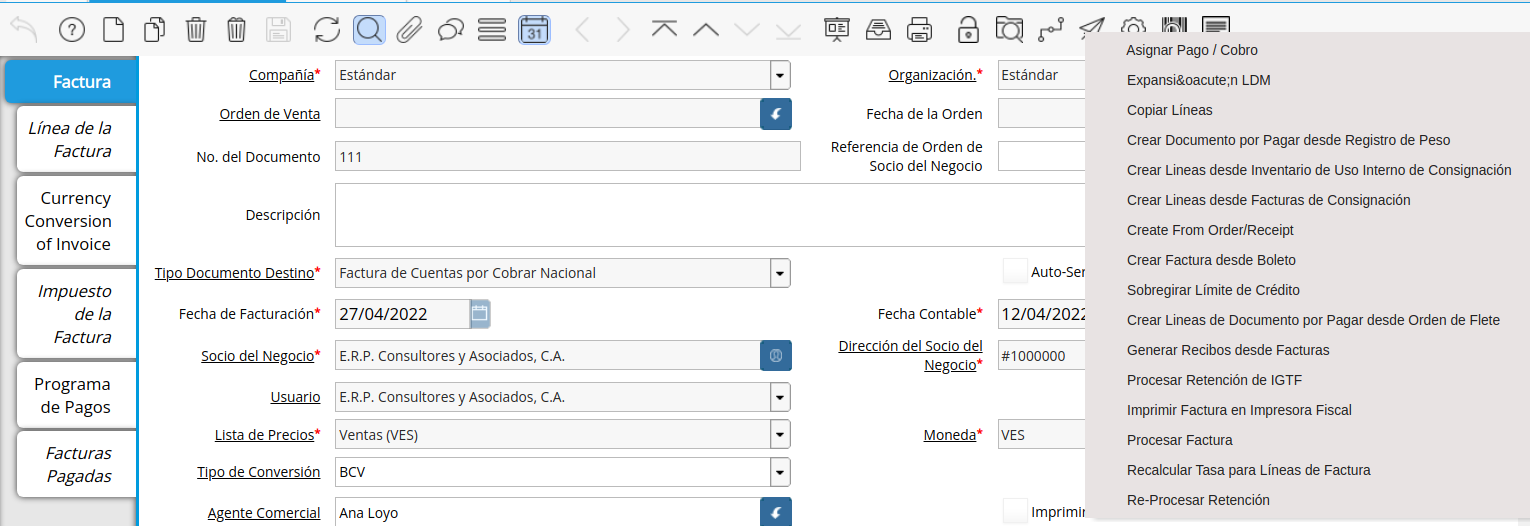Click the Refresh icon in toolbar
This screenshot has width=1530, height=526.
327,30
